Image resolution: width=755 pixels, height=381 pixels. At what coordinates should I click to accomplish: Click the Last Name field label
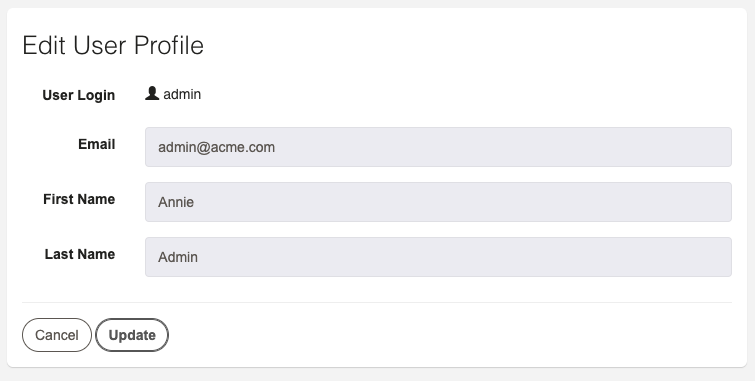point(80,254)
